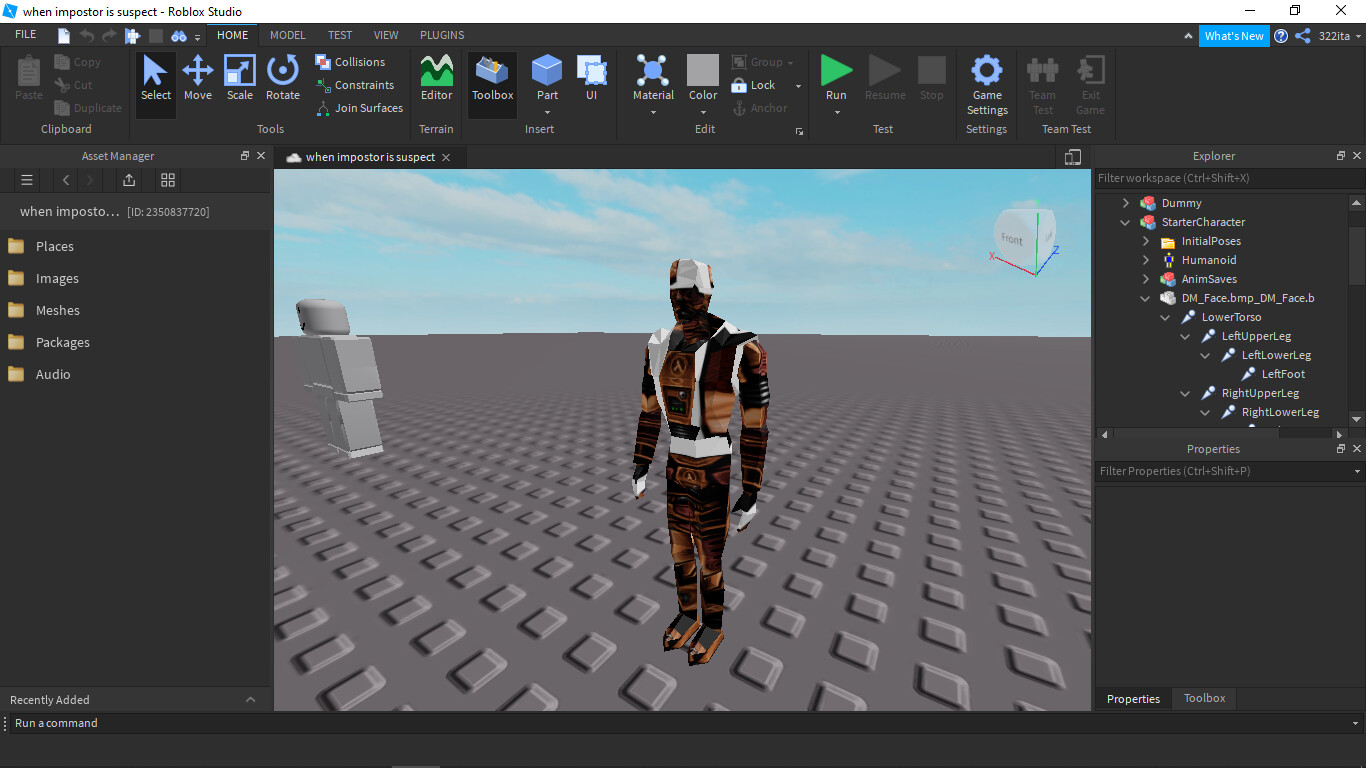Open the Images folder in Asset Manager
Image resolution: width=1366 pixels, height=768 pixels.
click(57, 278)
